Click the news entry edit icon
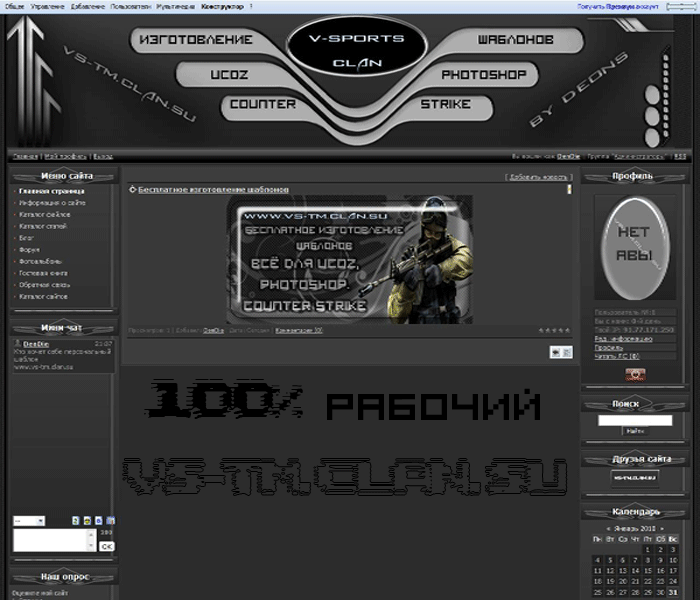This screenshot has height=600, width=700. click(x=569, y=189)
